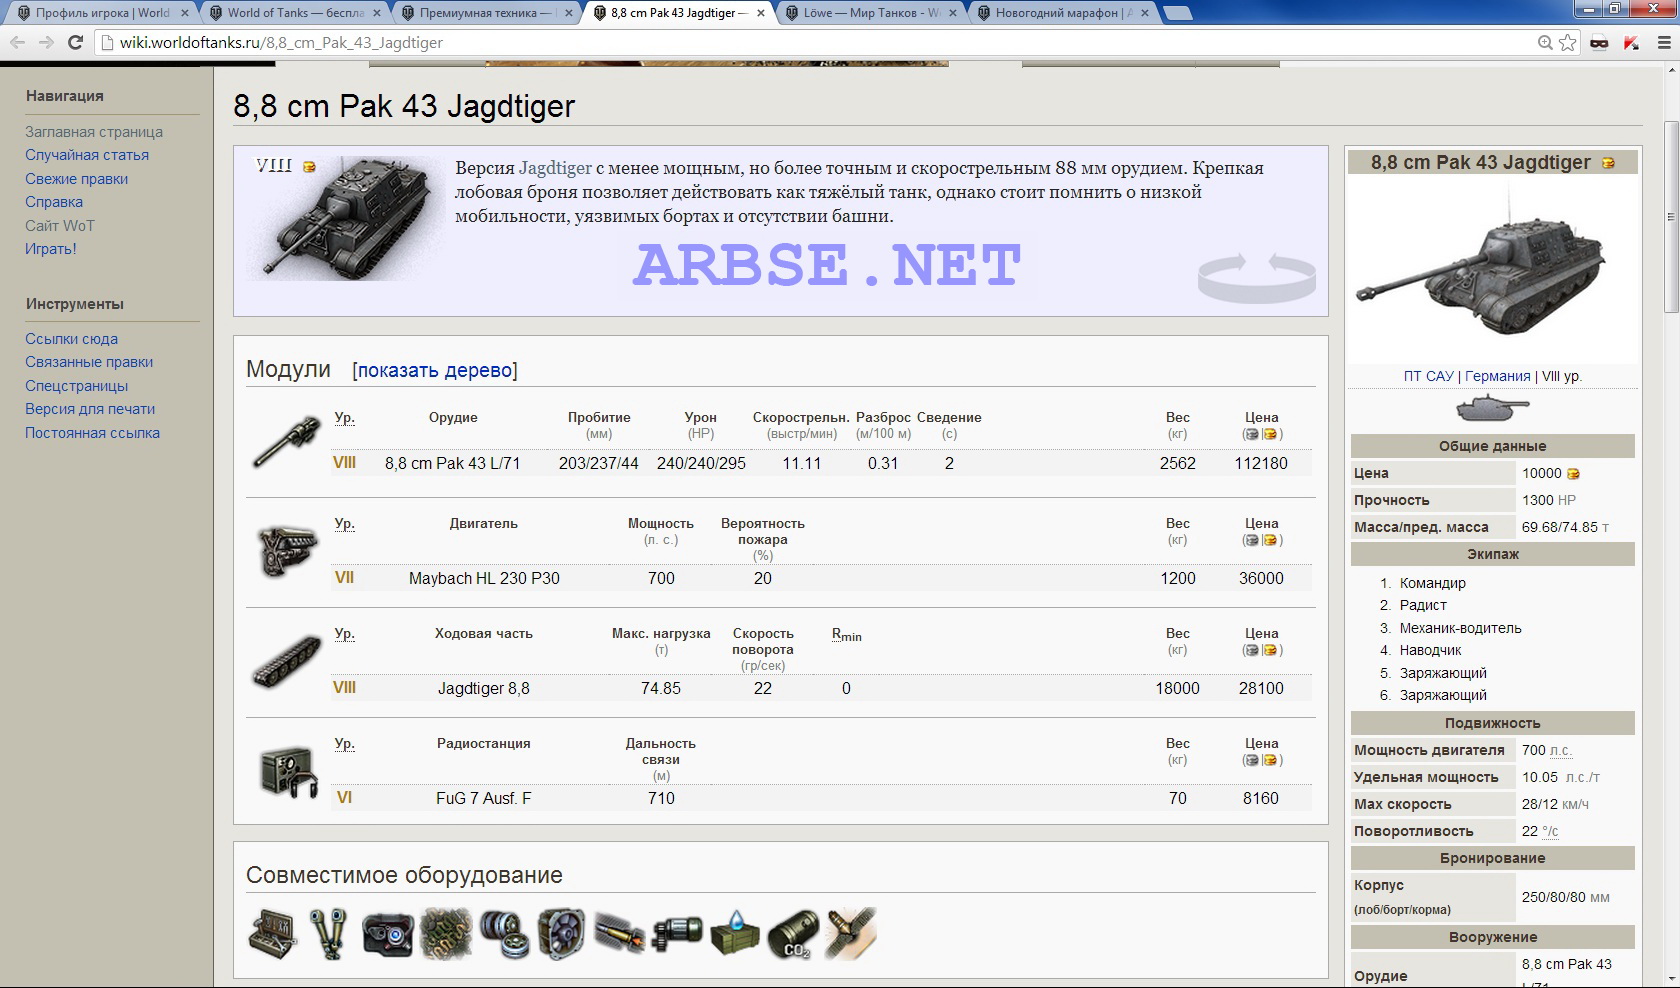Click the small tank thumbnail in description
This screenshot has width=1680, height=988.
tap(344, 217)
